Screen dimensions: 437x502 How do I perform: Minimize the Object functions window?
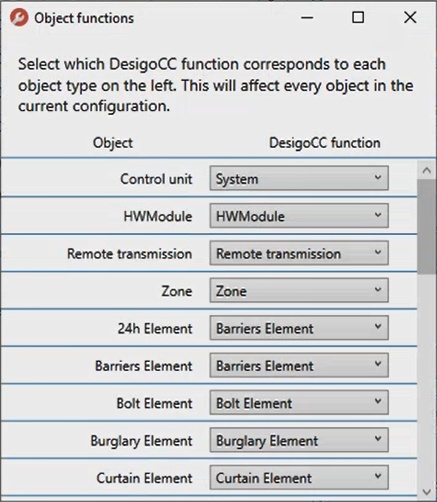(307, 18)
